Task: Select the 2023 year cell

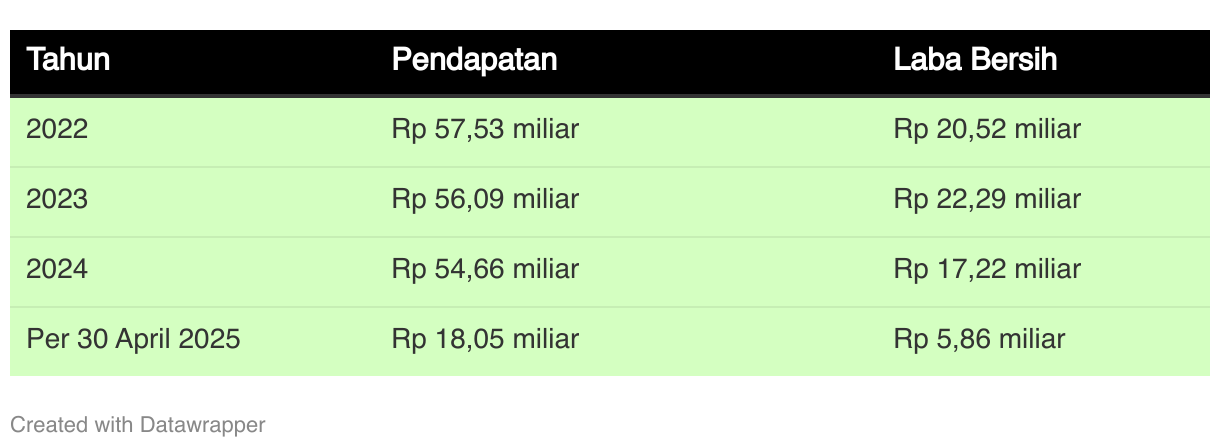Action: [x=57, y=199]
